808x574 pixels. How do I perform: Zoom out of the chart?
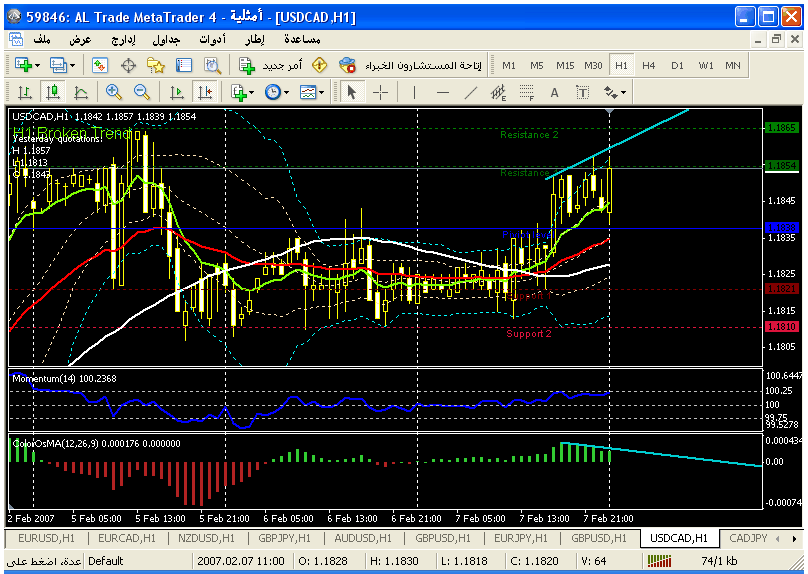141,92
